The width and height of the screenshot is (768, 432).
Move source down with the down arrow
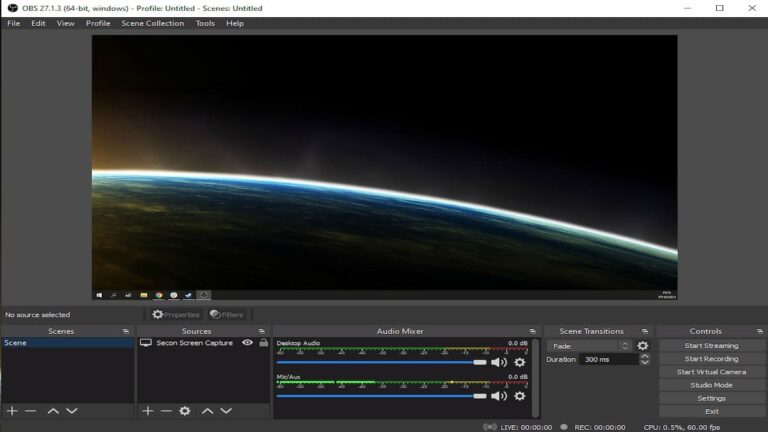pos(226,411)
